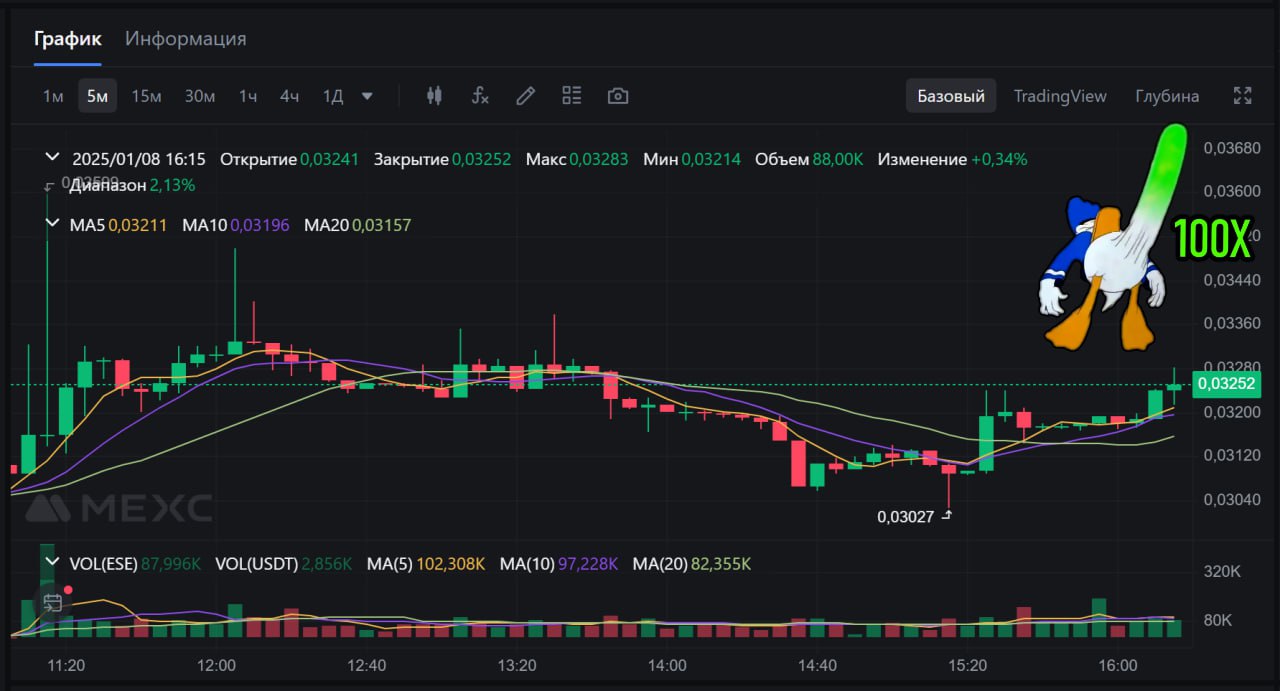
Task: Switch to the Информация tab
Action: [185, 39]
